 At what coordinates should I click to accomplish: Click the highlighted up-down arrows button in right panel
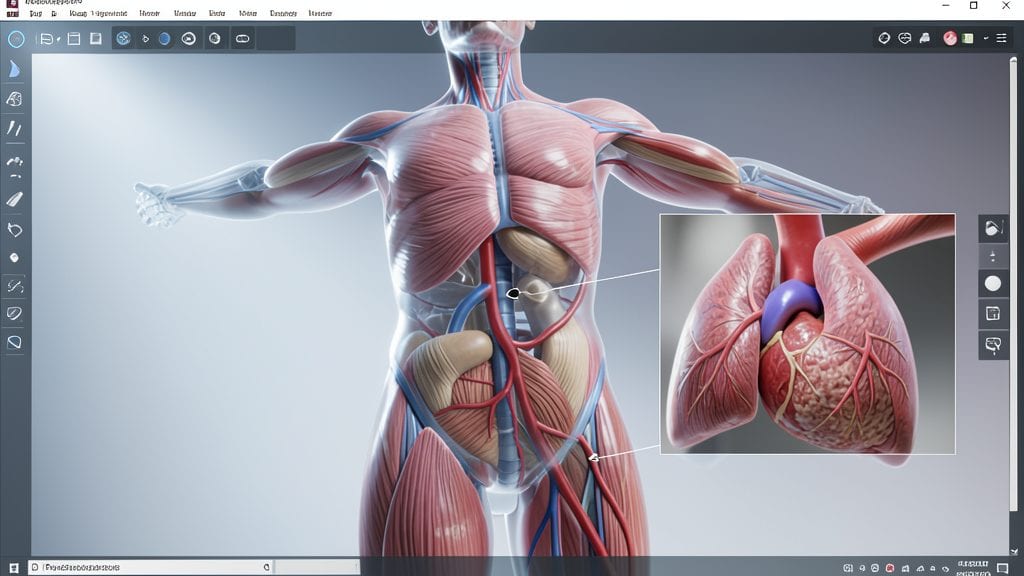(993, 256)
